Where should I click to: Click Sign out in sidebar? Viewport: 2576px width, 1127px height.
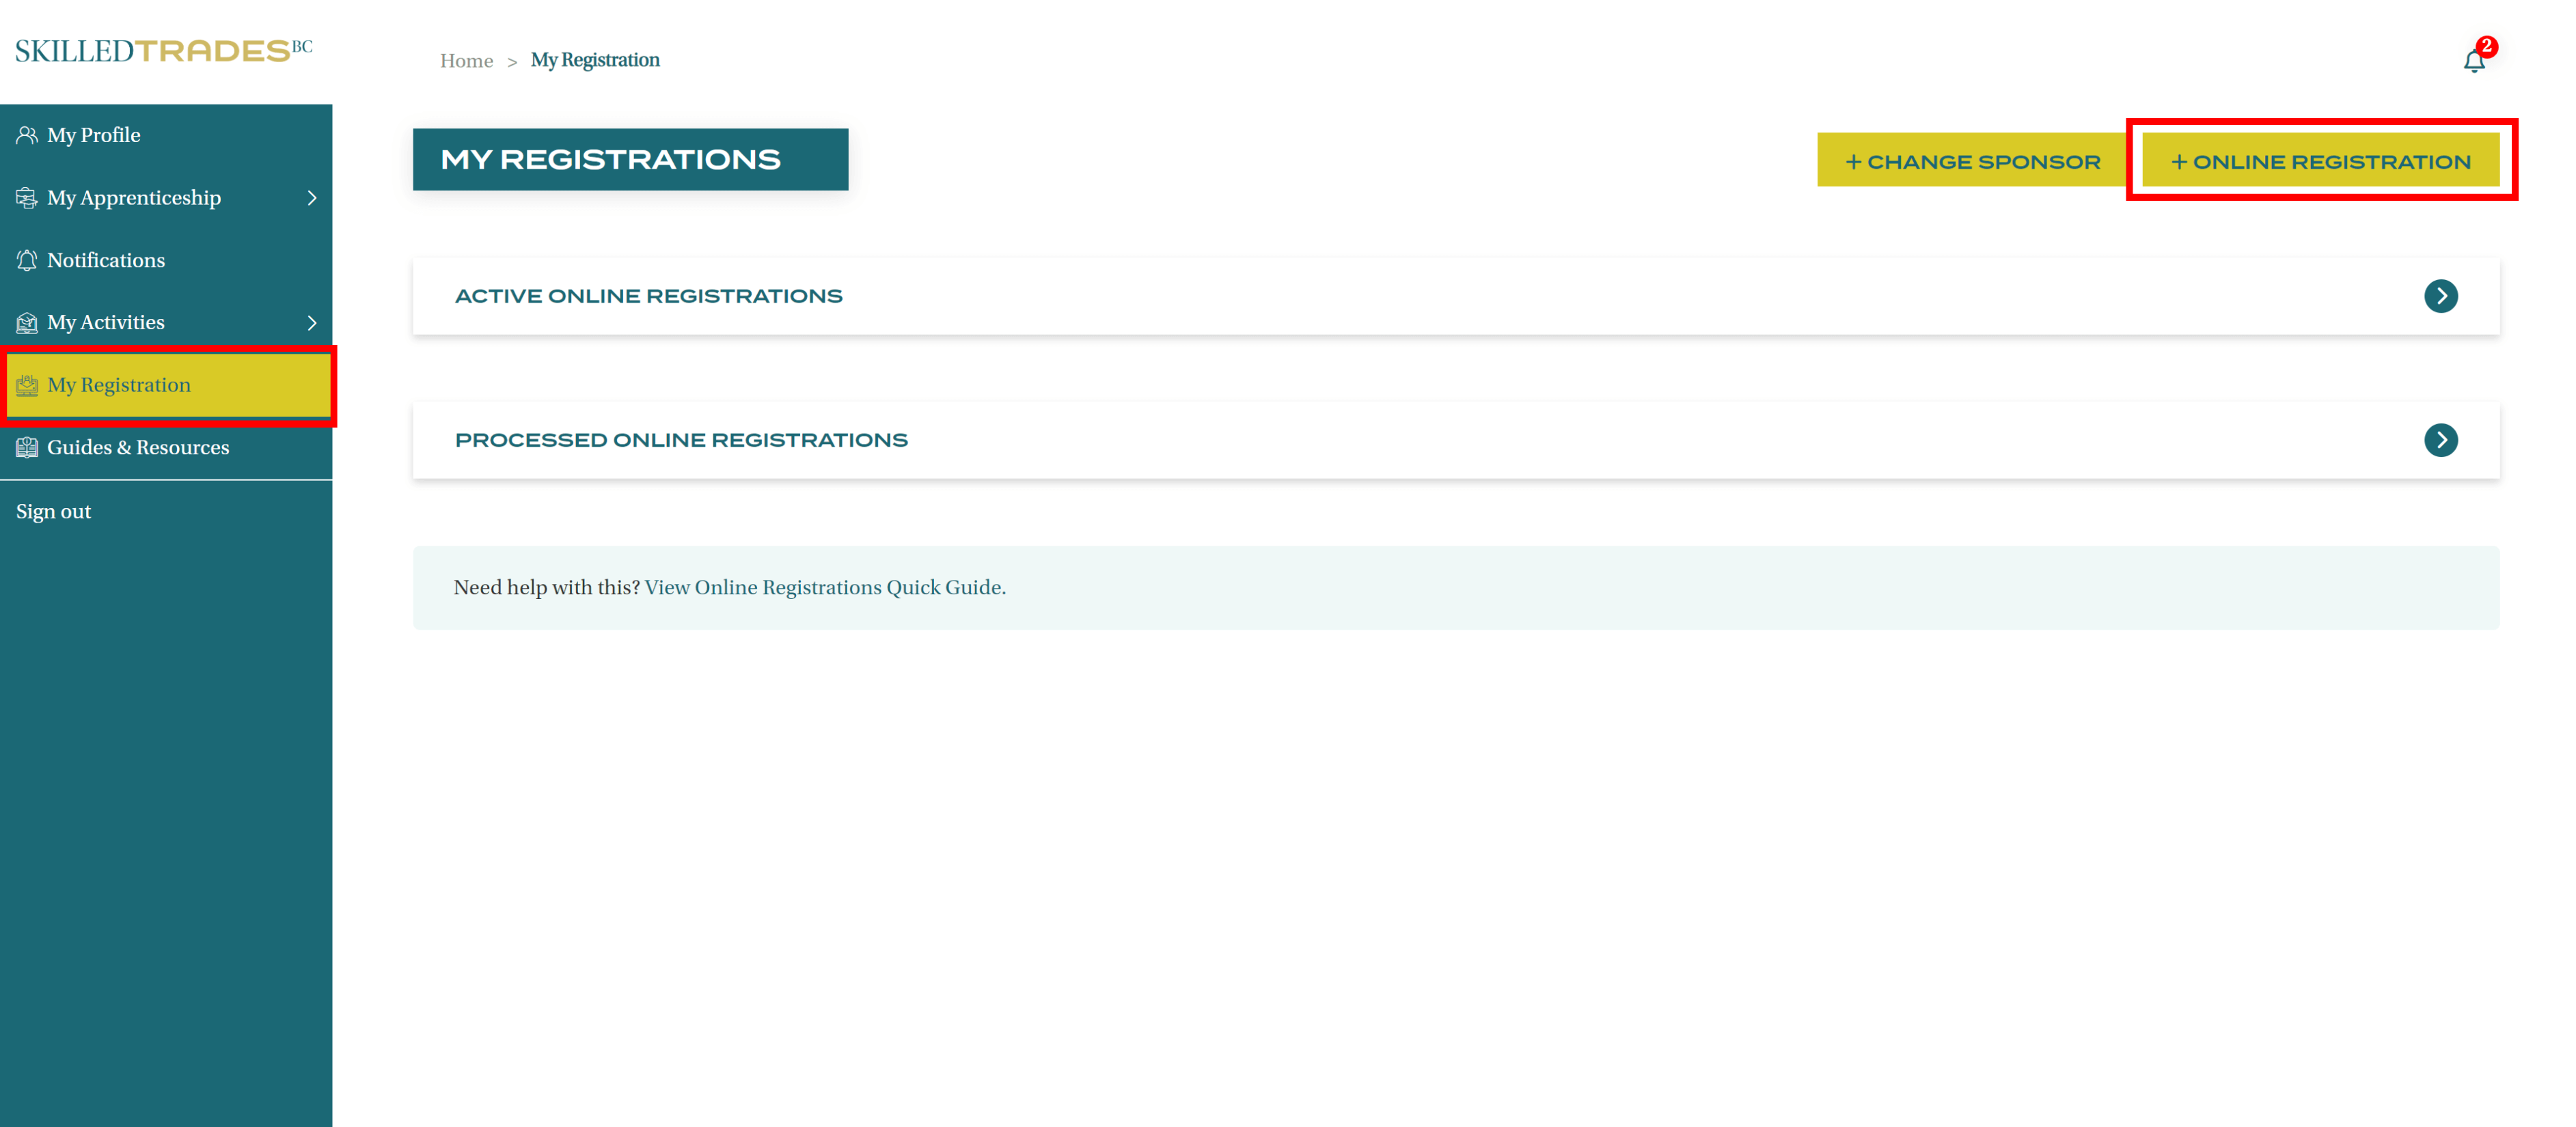(x=54, y=512)
